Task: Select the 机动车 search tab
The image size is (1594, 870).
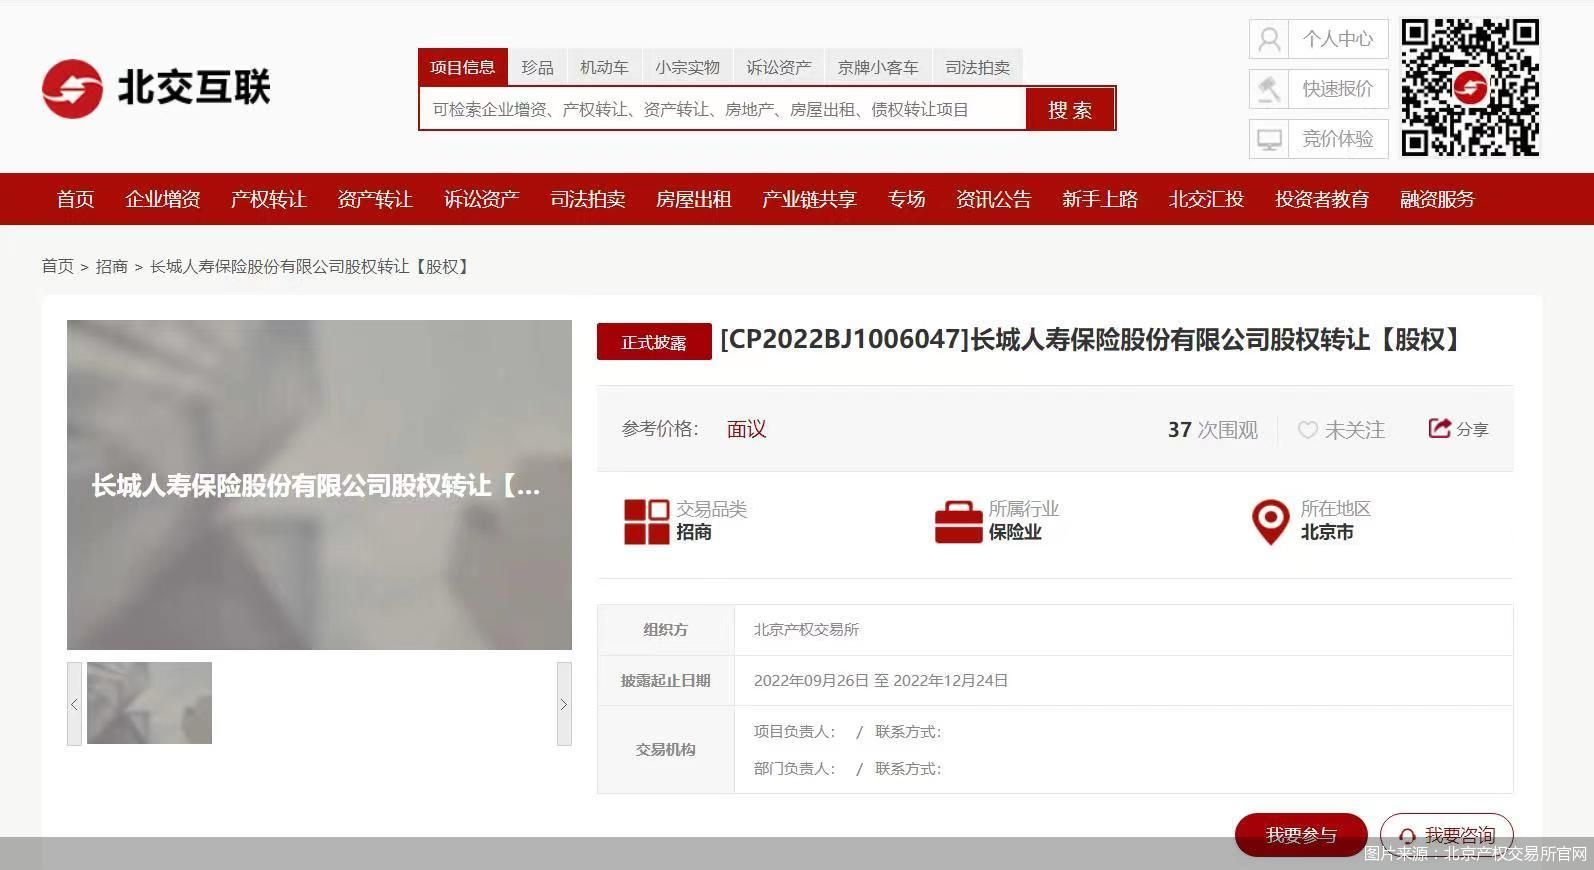Action: pos(604,67)
